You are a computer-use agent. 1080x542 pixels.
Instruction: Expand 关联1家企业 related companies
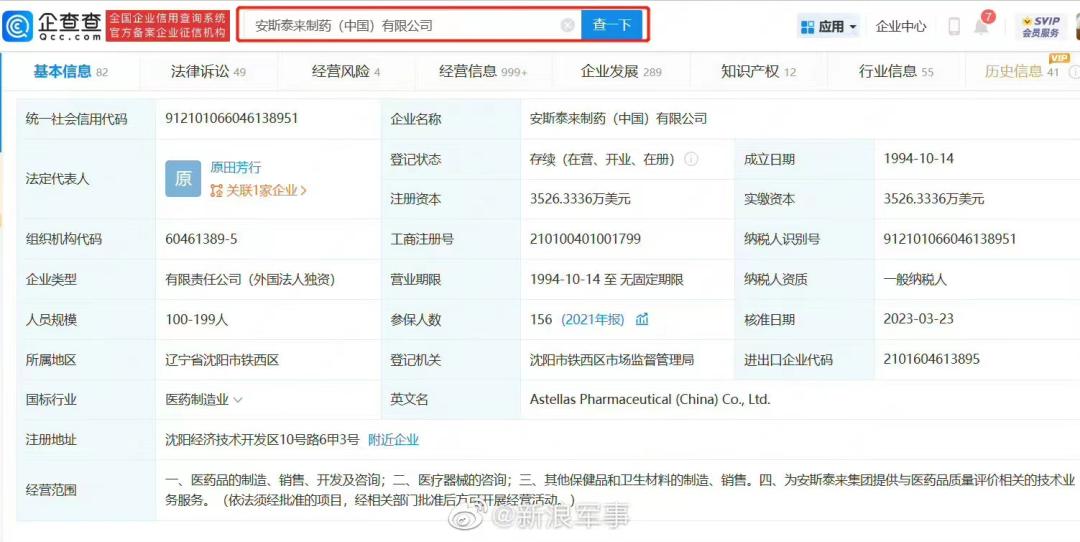tap(258, 191)
